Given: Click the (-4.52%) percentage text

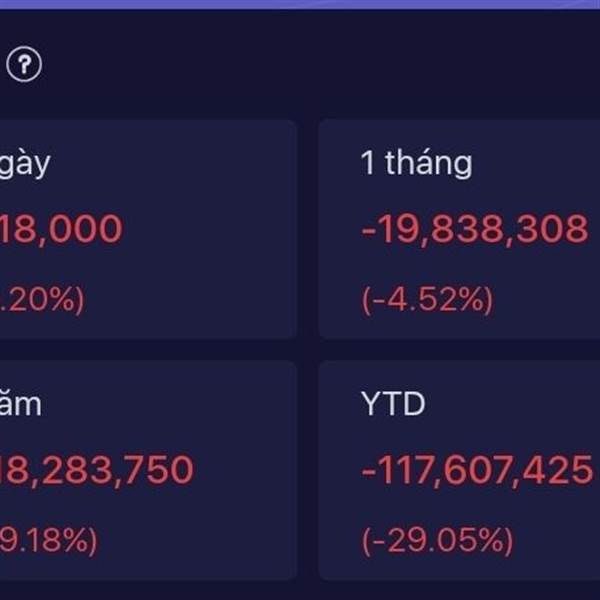Looking at the screenshot, I should [427, 299].
